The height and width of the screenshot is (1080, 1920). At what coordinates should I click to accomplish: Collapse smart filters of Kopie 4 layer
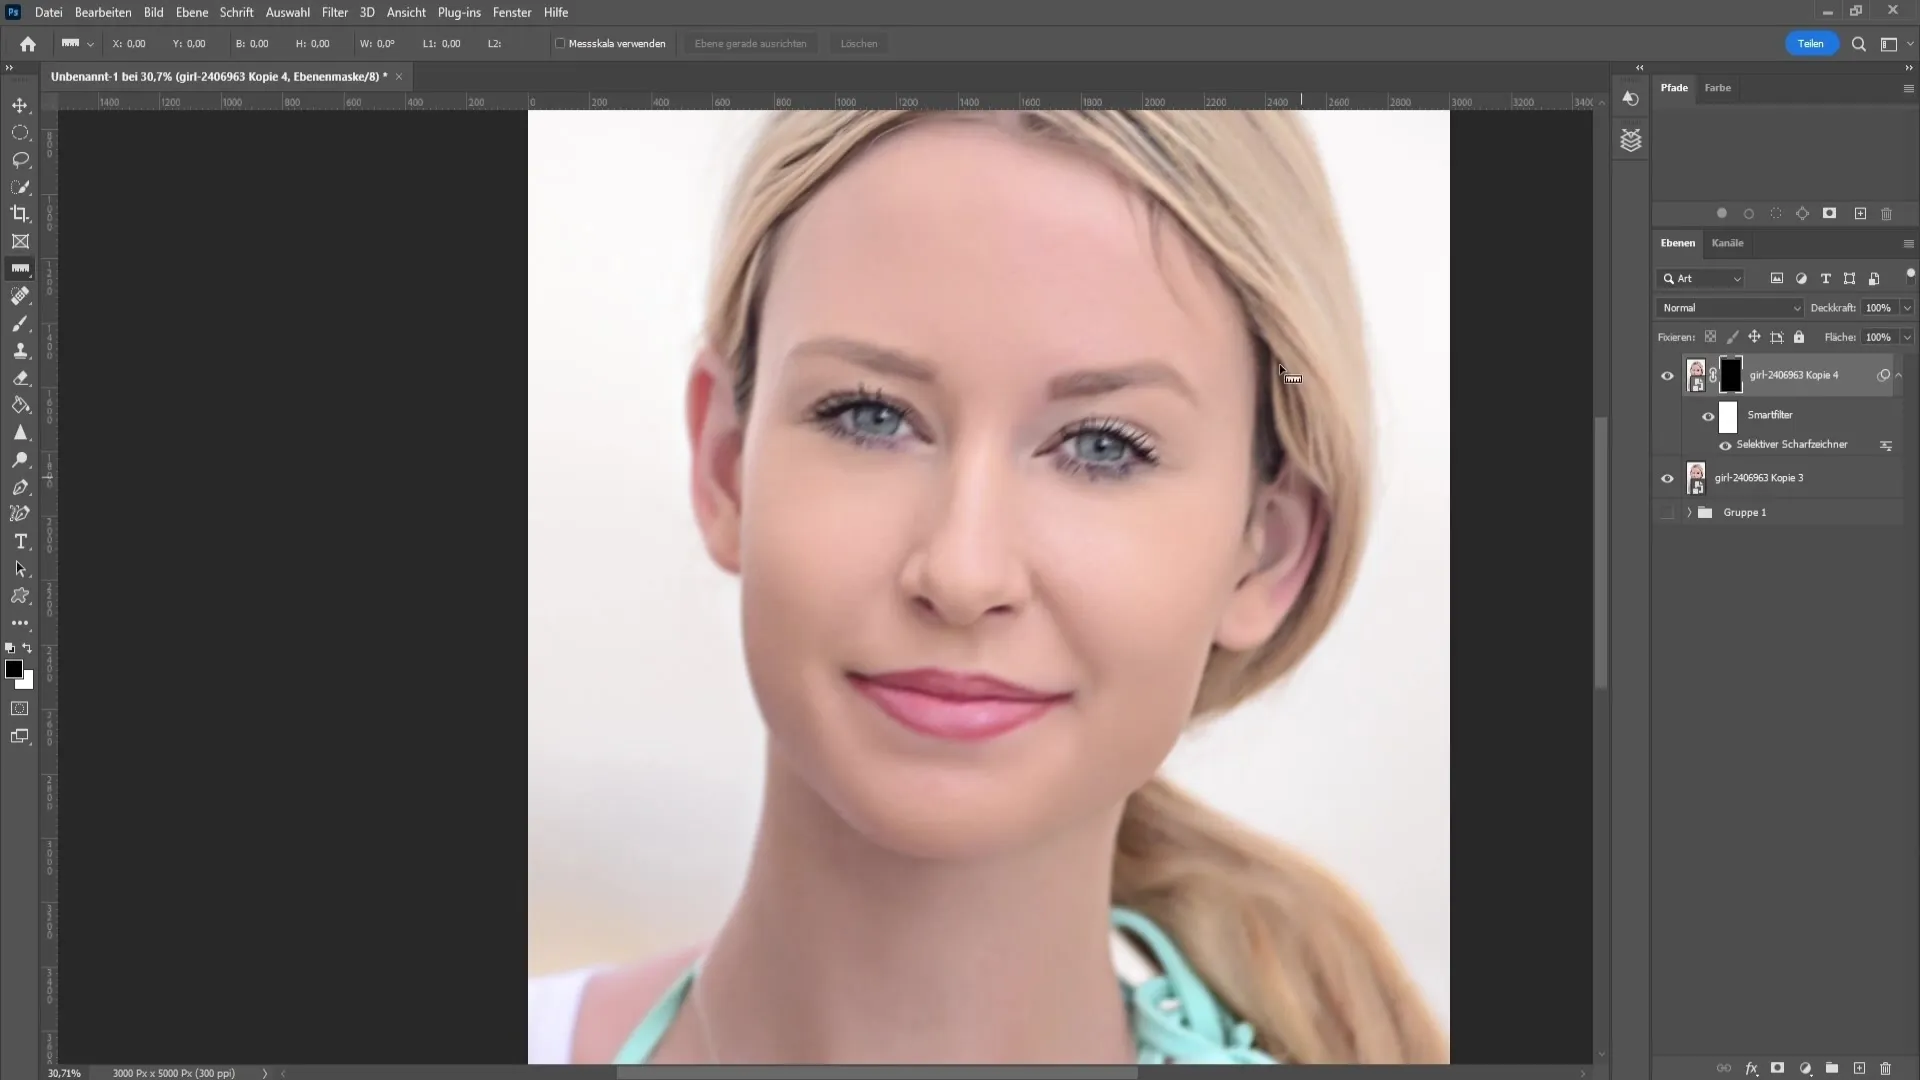1898,375
